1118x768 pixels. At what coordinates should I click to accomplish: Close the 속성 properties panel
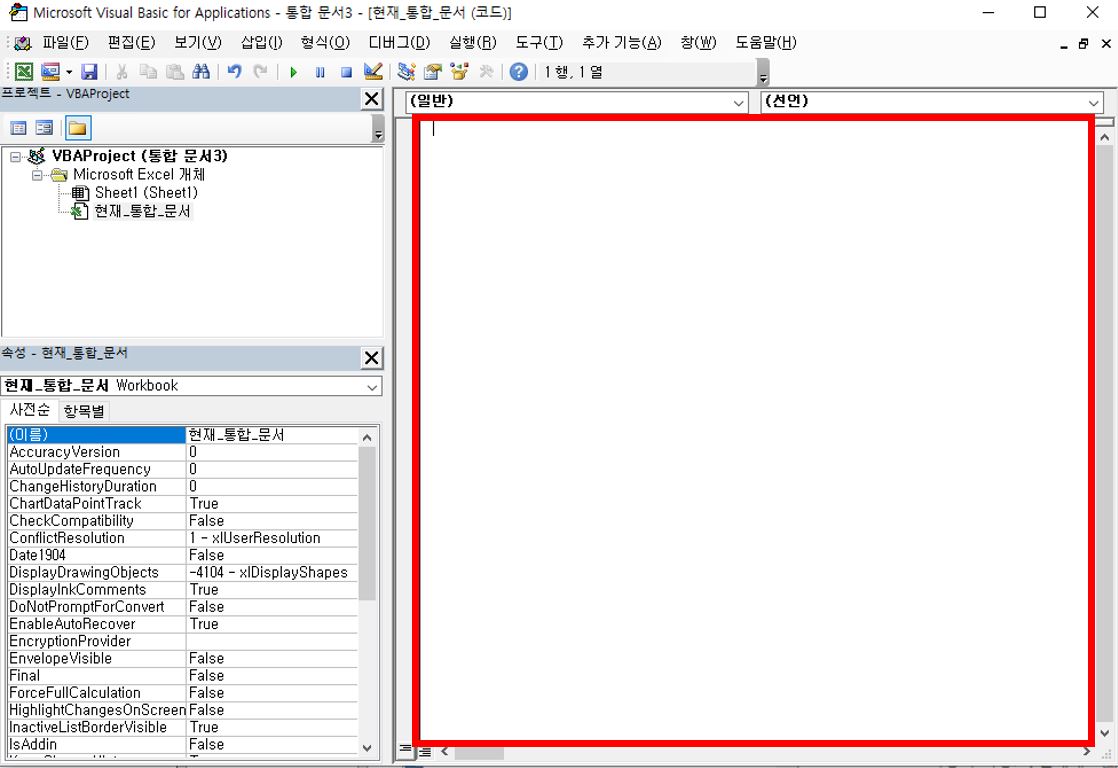tap(371, 358)
